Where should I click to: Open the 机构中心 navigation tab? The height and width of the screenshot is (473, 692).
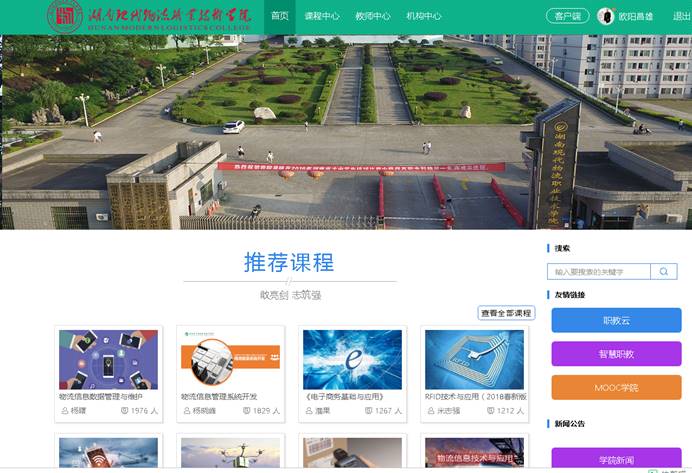click(x=424, y=16)
